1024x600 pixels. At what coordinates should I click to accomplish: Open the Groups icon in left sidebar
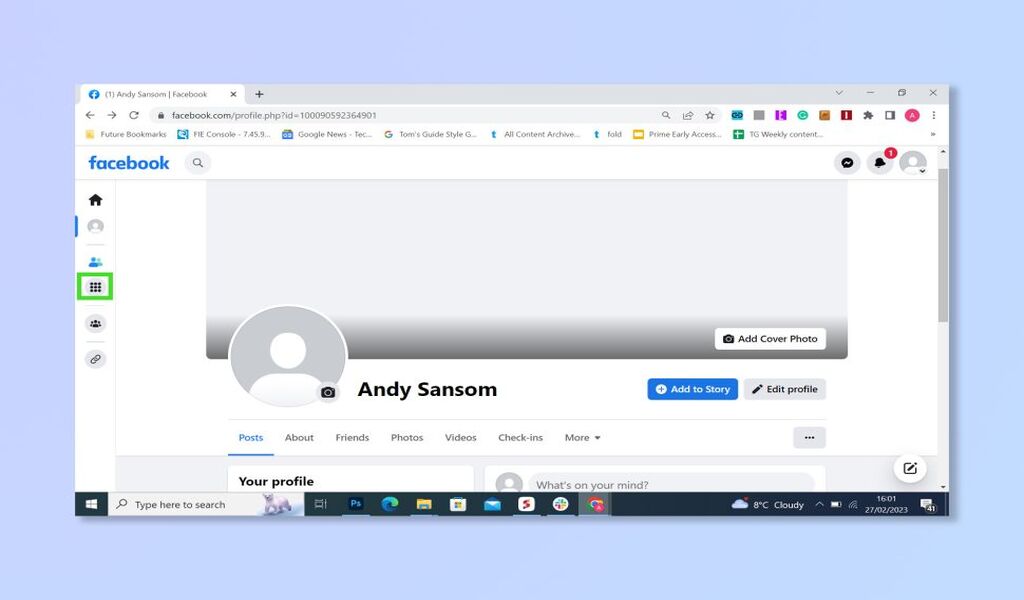coord(95,324)
